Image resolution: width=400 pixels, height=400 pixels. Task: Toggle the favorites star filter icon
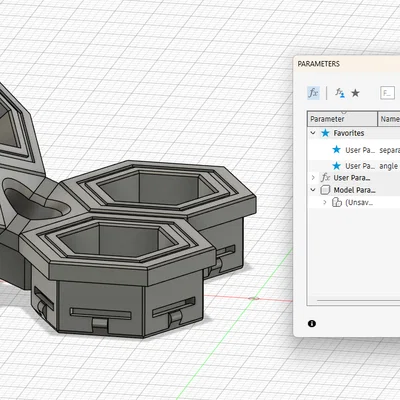[355, 93]
